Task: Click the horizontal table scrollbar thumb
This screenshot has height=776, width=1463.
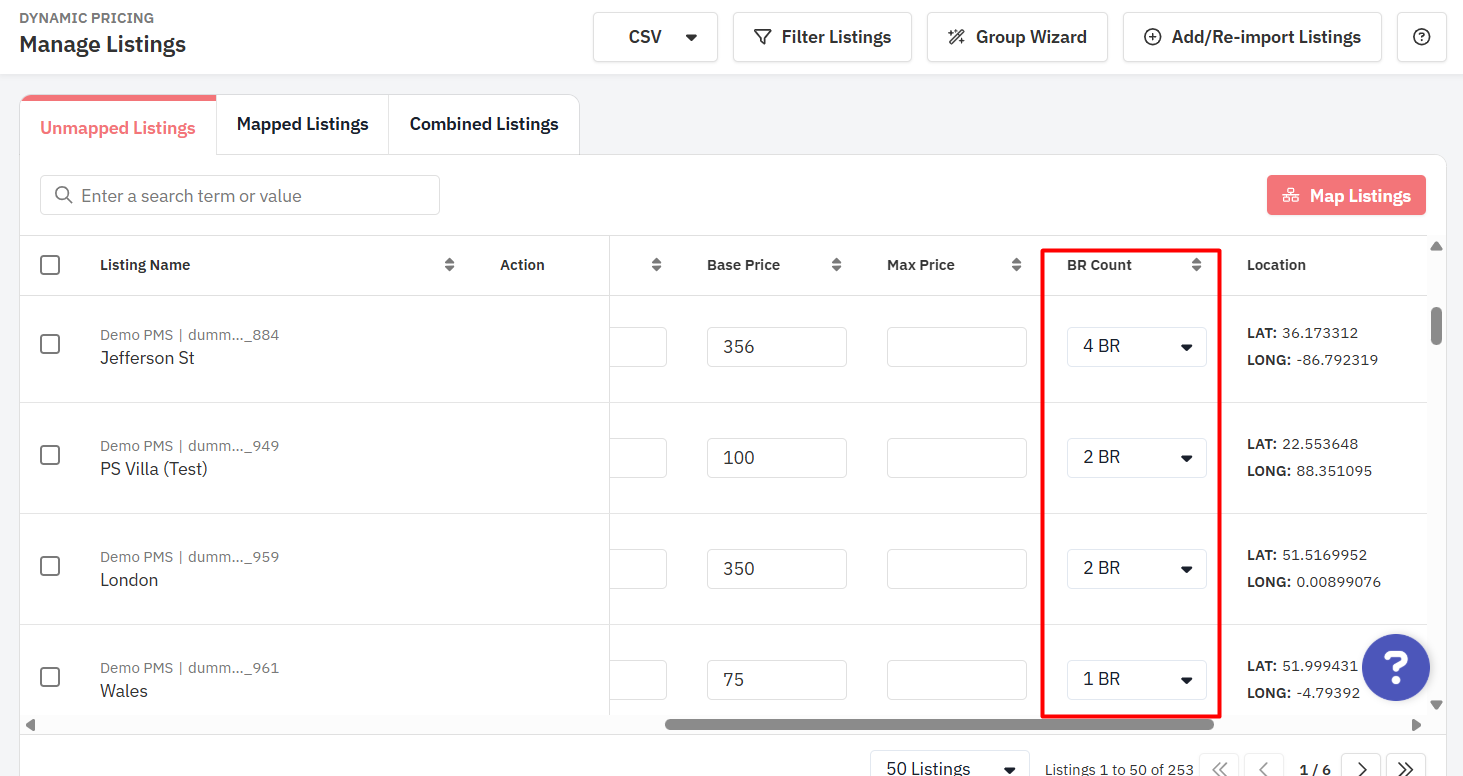Action: point(939,724)
